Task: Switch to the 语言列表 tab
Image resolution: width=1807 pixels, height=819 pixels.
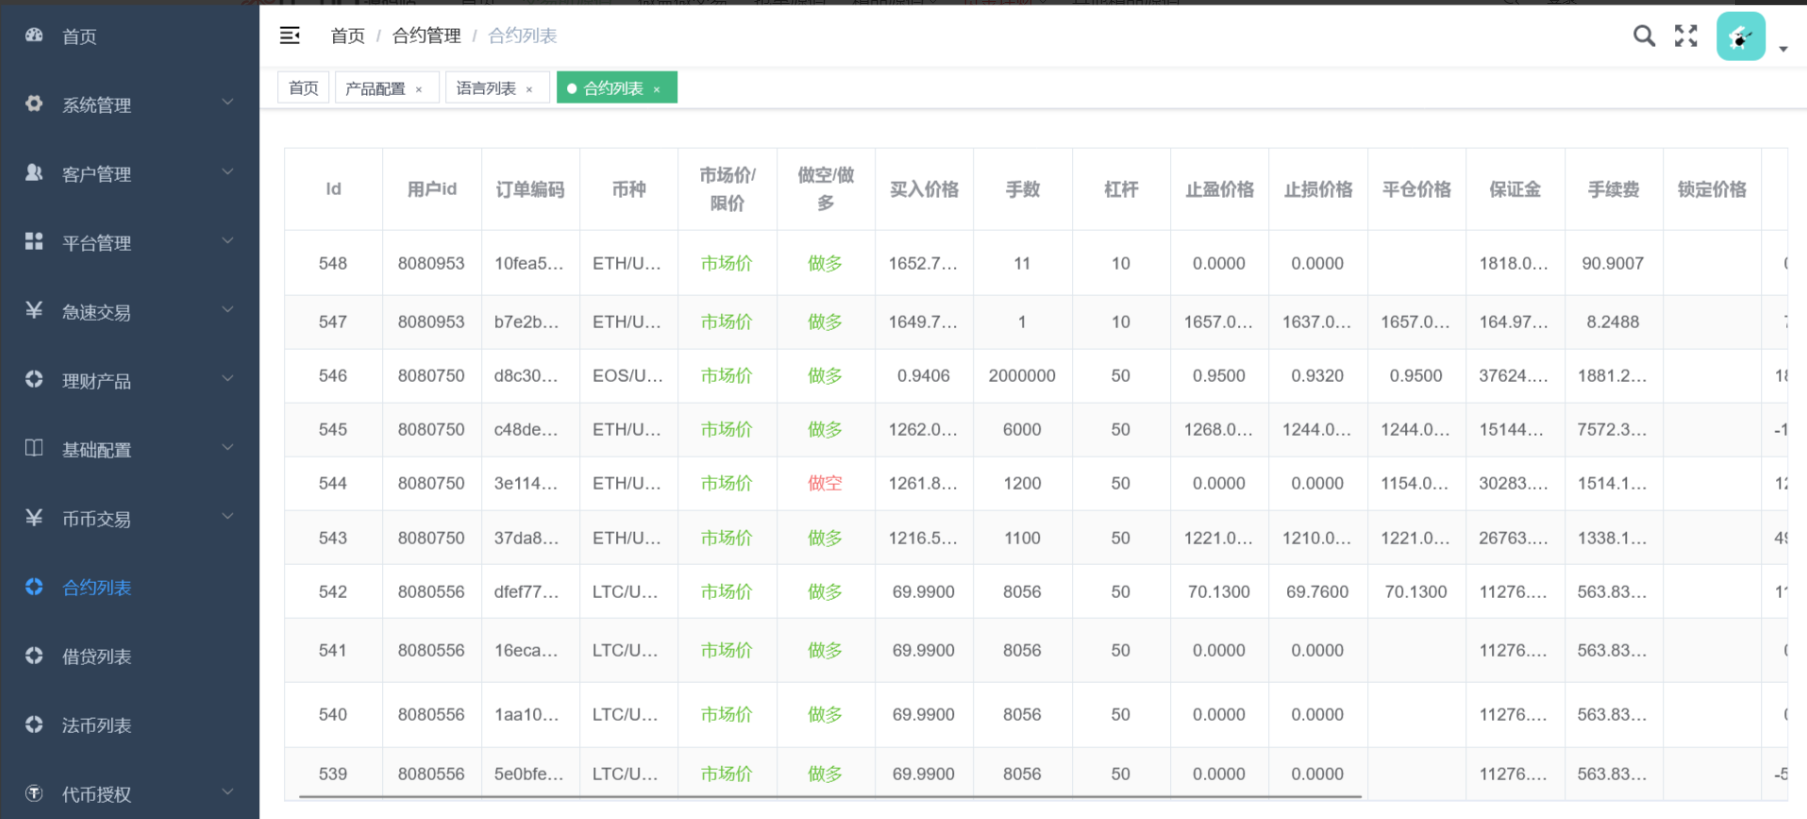Action: (x=486, y=89)
